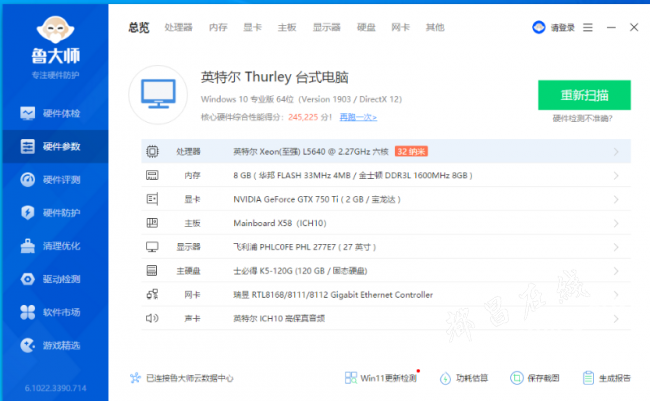This screenshot has width=650, height=401.
Task: Click the 显卡 graphics card icon
Action: (152, 199)
